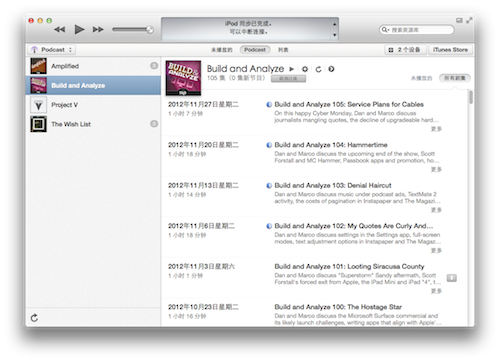Click episode 103 partially played indicator
500x362 pixels.
[269, 186]
